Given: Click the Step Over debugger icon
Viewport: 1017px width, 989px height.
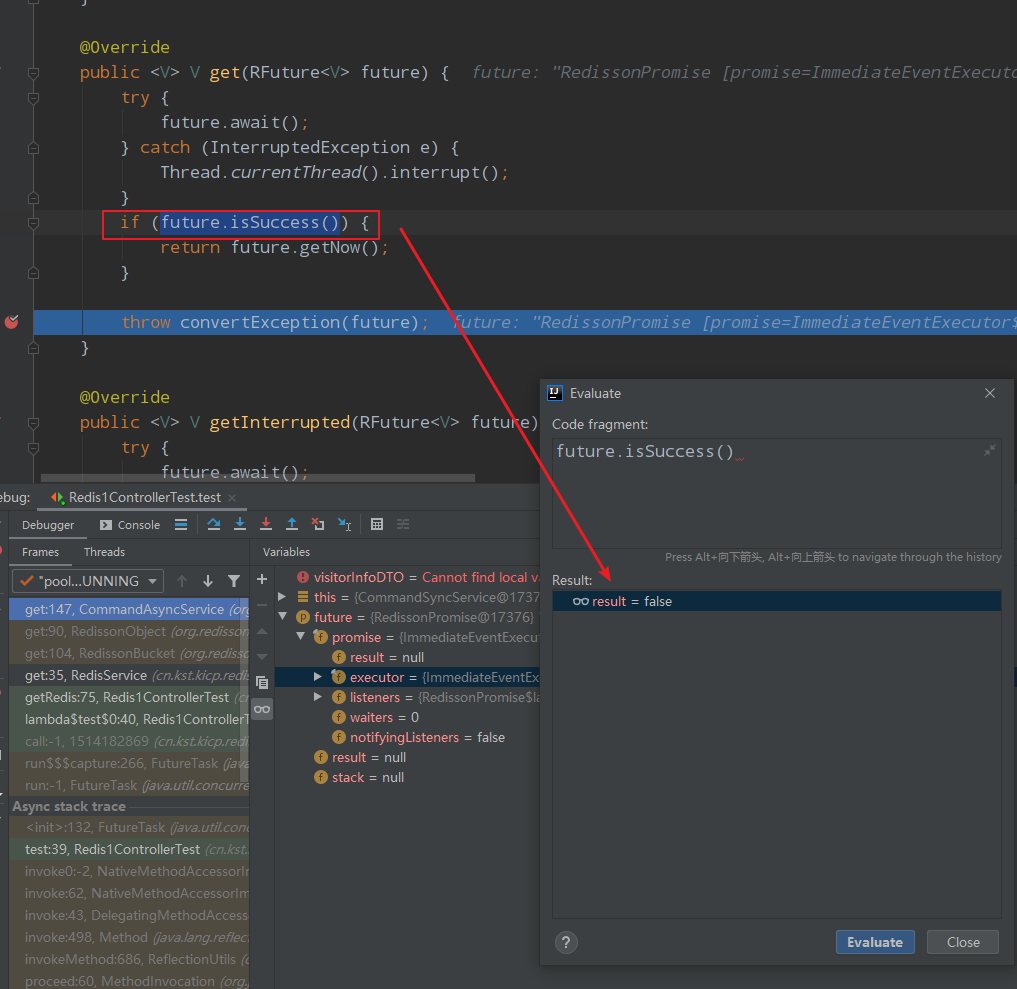Looking at the screenshot, I should coord(216,524).
